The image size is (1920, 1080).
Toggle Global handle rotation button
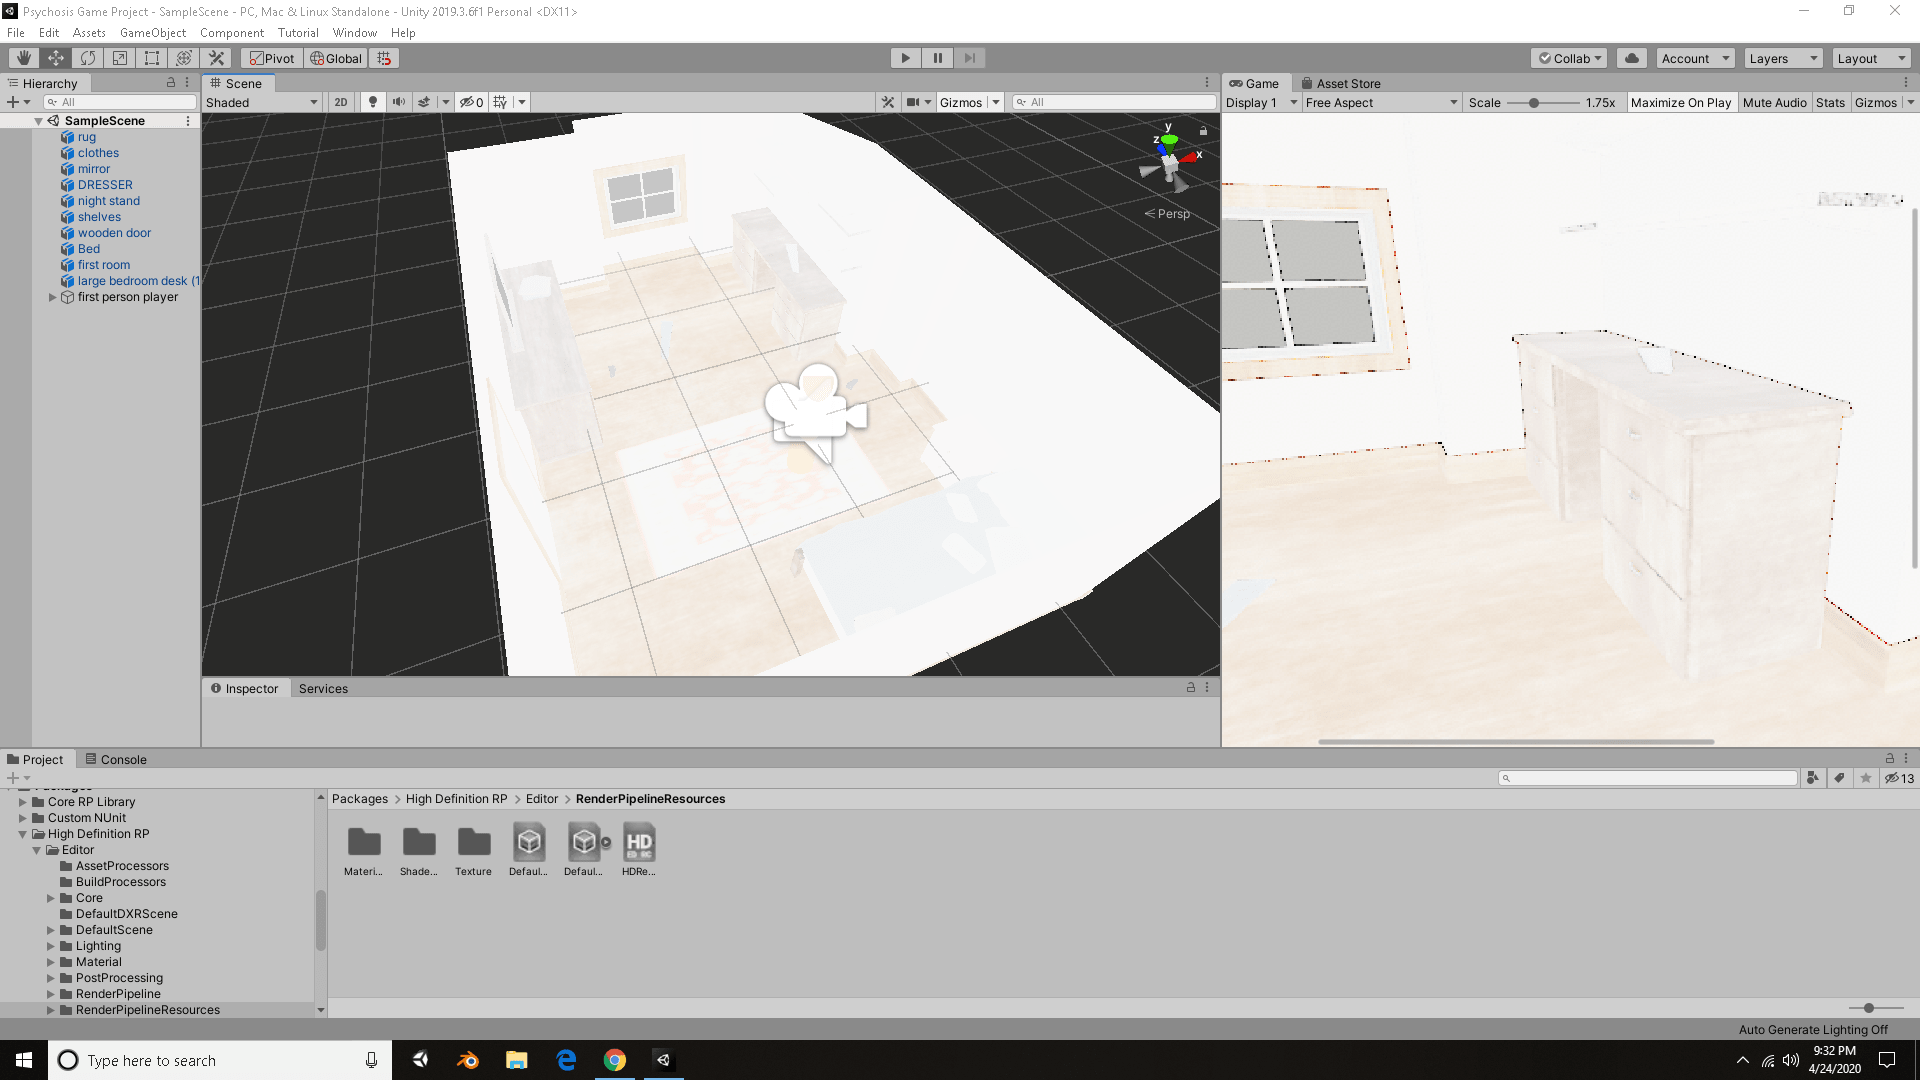(336, 58)
